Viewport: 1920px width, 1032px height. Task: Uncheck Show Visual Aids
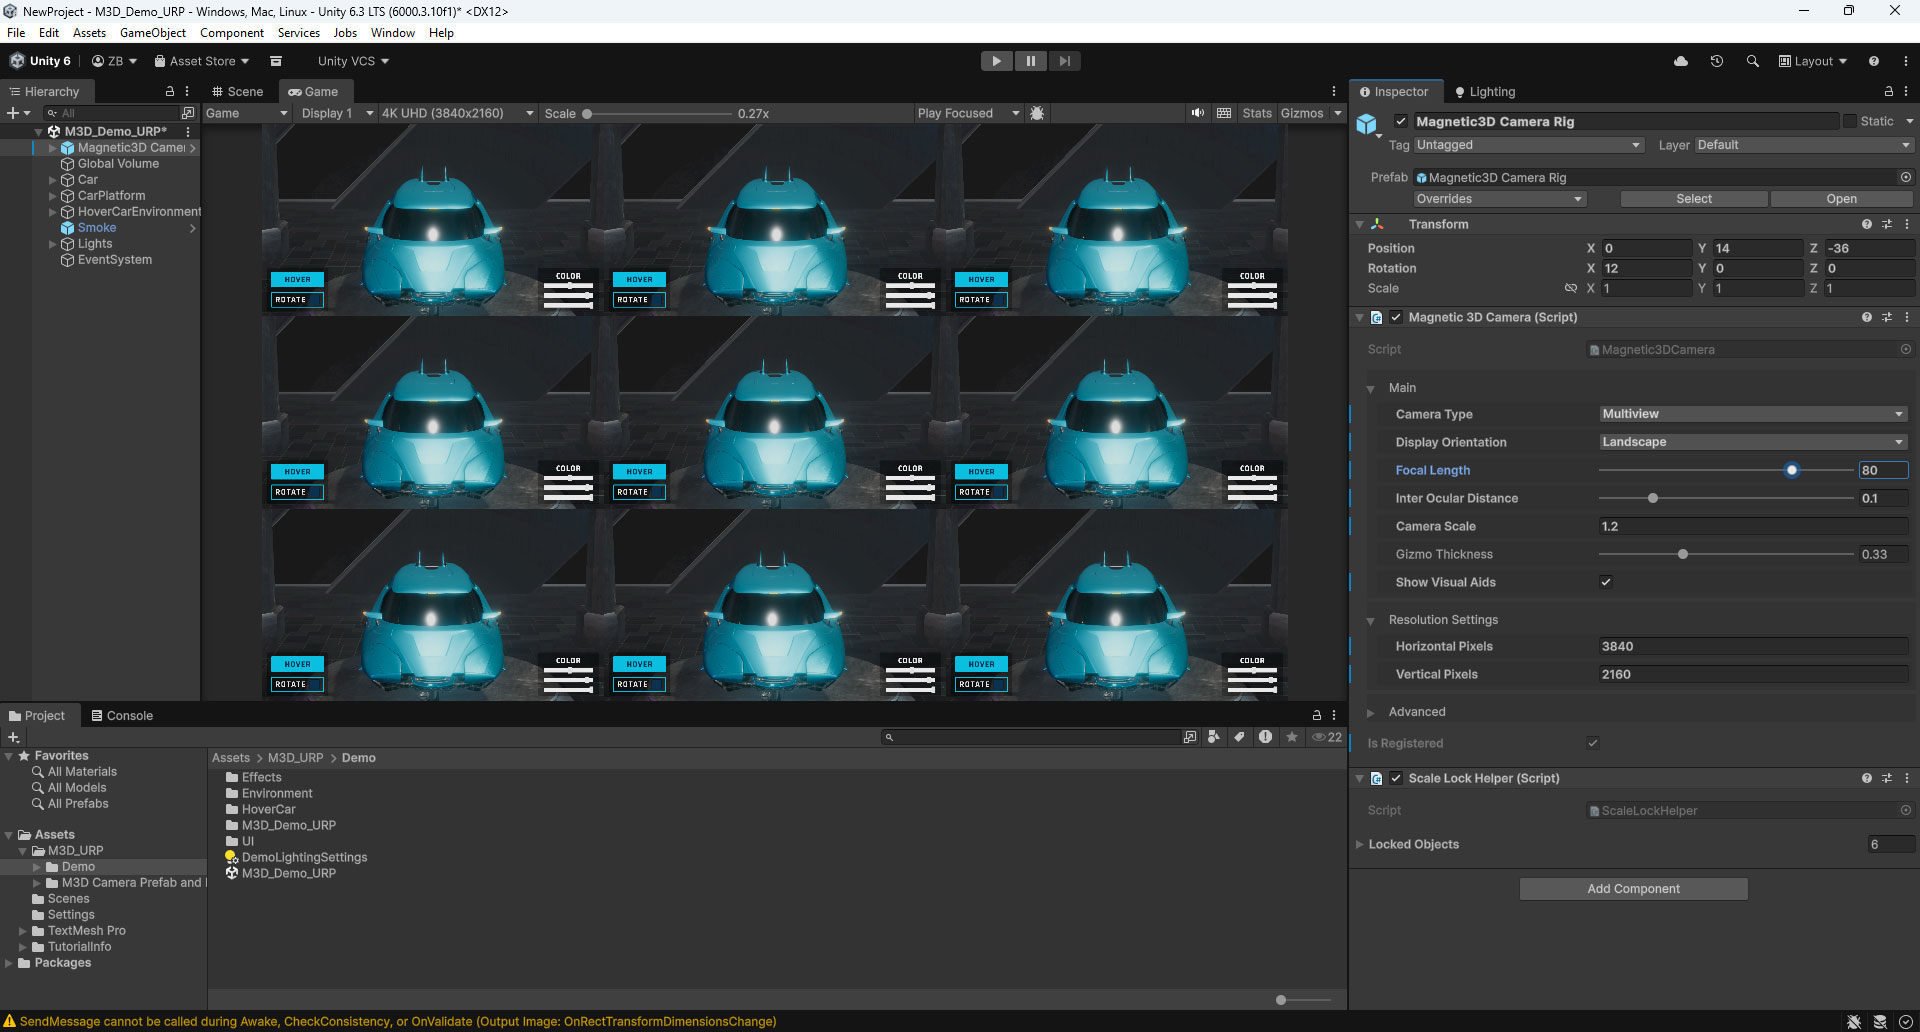(x=1606, y=581)
